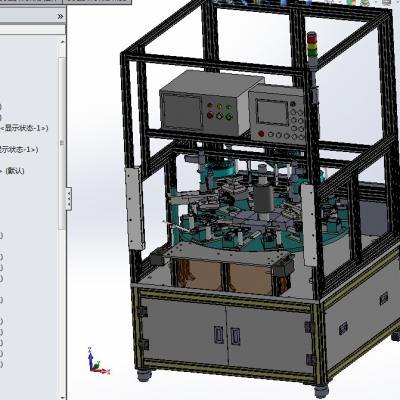Select the (默认) tree item
Screen dimensions: 400x400
point(15,171)
